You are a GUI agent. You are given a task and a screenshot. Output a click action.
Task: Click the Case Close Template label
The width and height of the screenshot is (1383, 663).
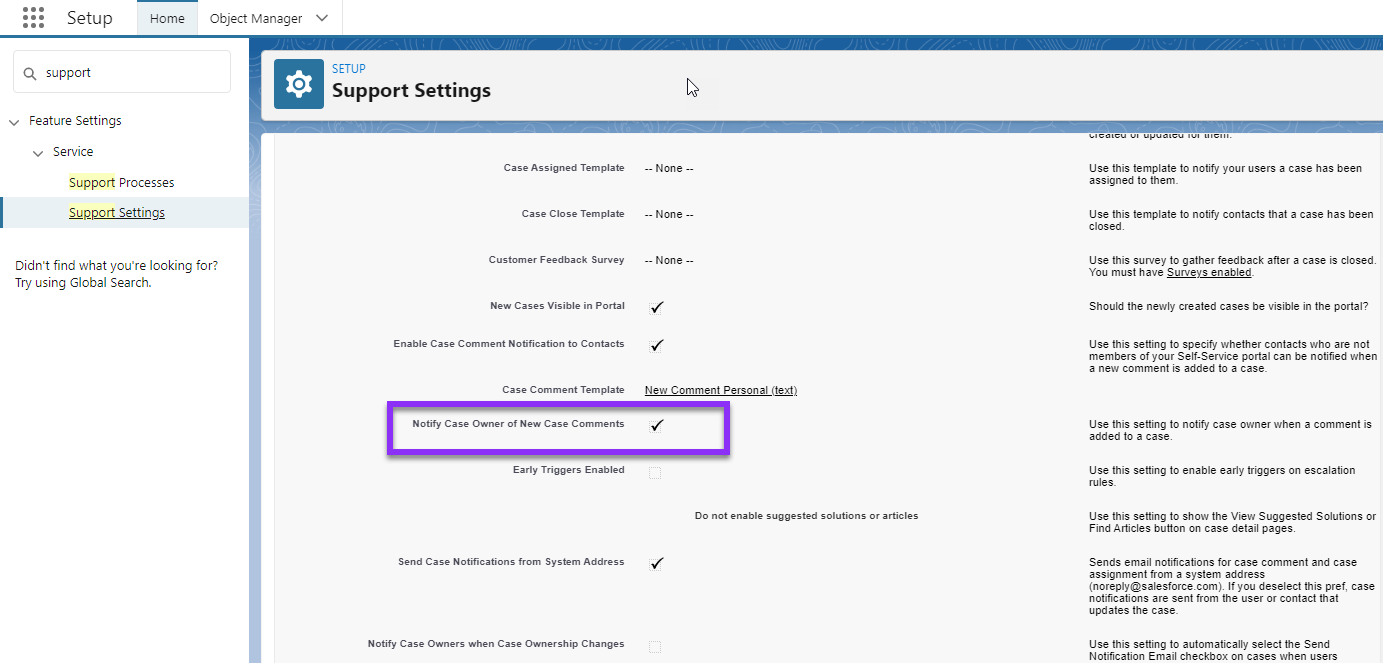573,214
